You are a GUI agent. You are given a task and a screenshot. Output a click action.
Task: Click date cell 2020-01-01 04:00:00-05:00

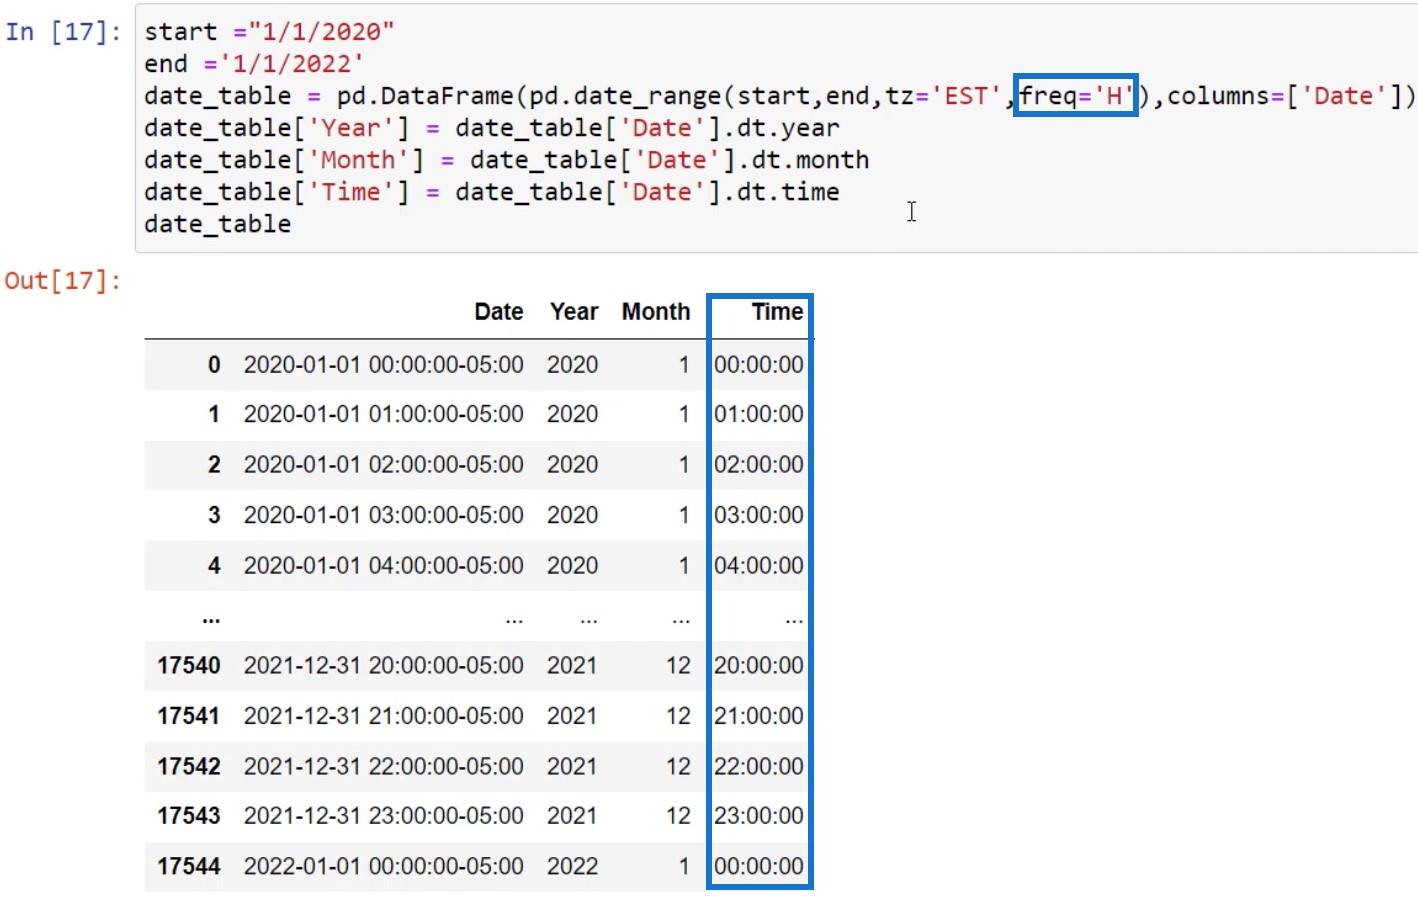click(384, 566)
